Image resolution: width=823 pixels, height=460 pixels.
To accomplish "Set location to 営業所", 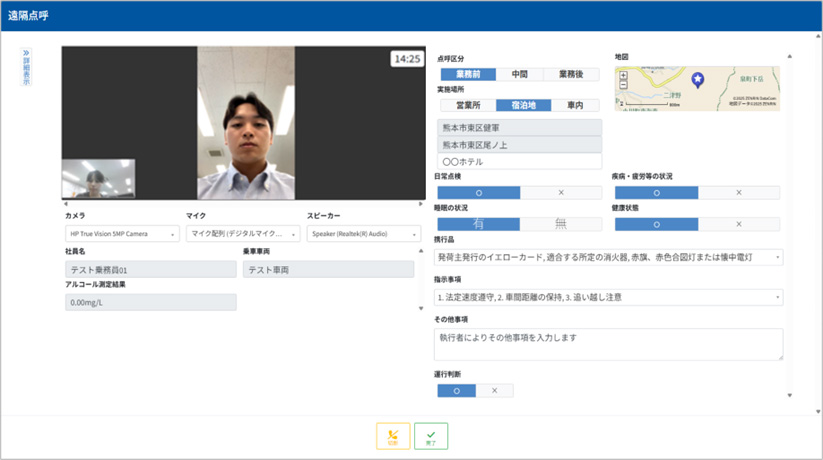I will [x=468, y=105].
